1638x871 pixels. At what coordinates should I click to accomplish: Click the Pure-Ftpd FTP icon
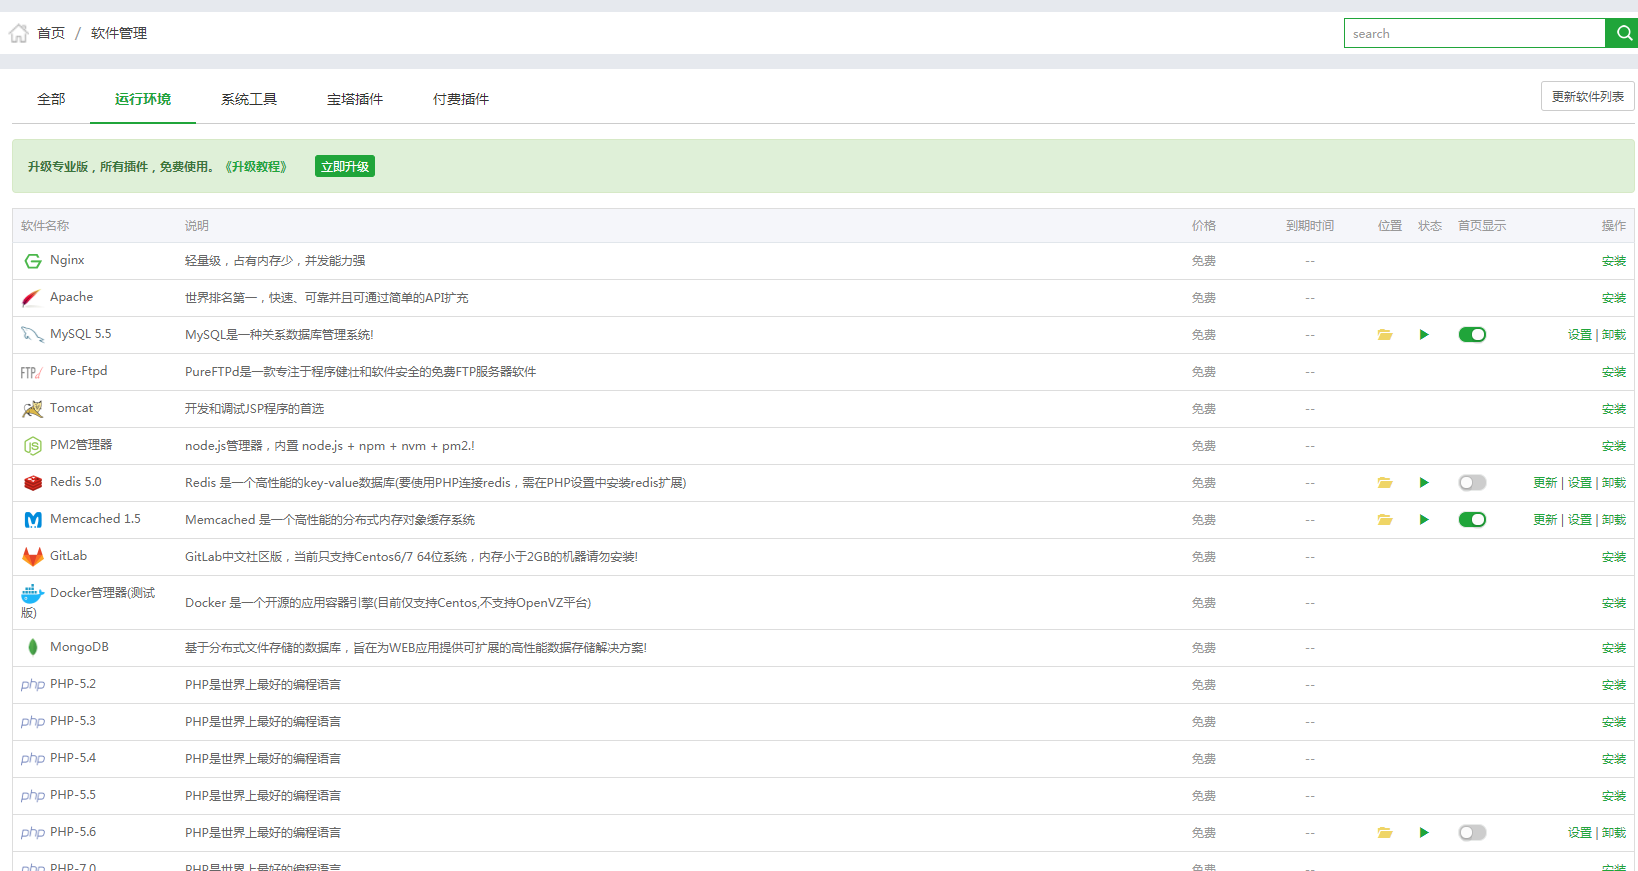[32, 372]
